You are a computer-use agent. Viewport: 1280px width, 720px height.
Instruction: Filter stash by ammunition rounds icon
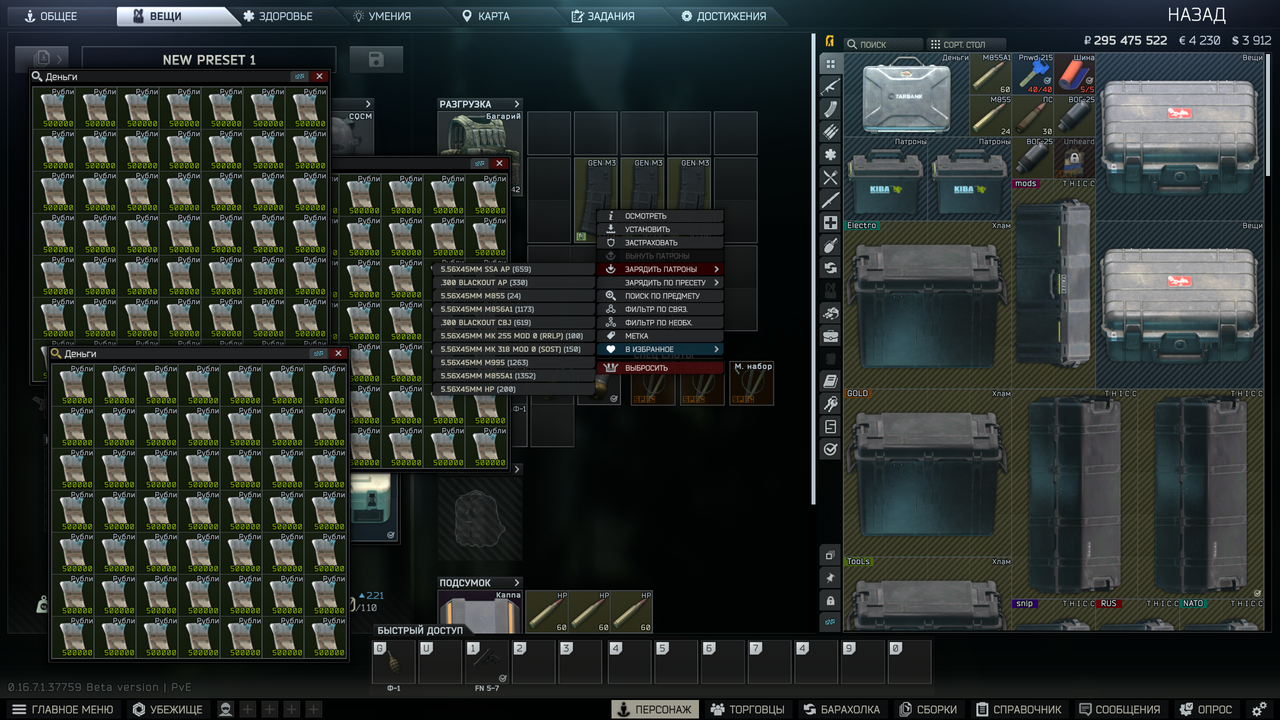click(x=830, y=132)
